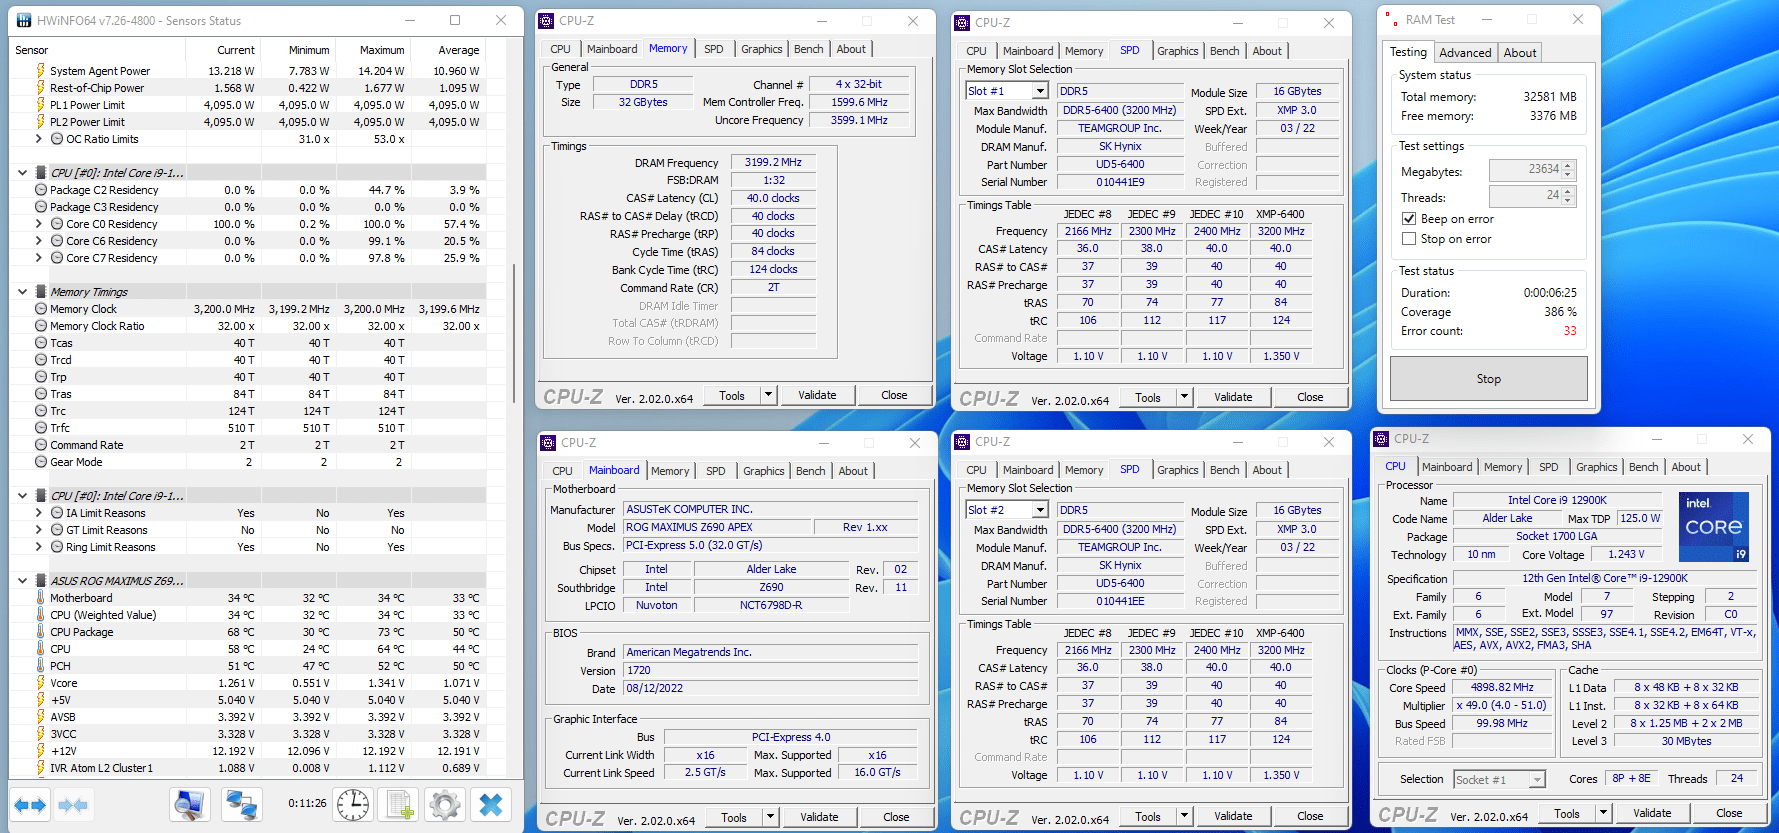Expand OC Ratio Limits tree row
This screenshot has height=833, width=1779.
(39, 139)
